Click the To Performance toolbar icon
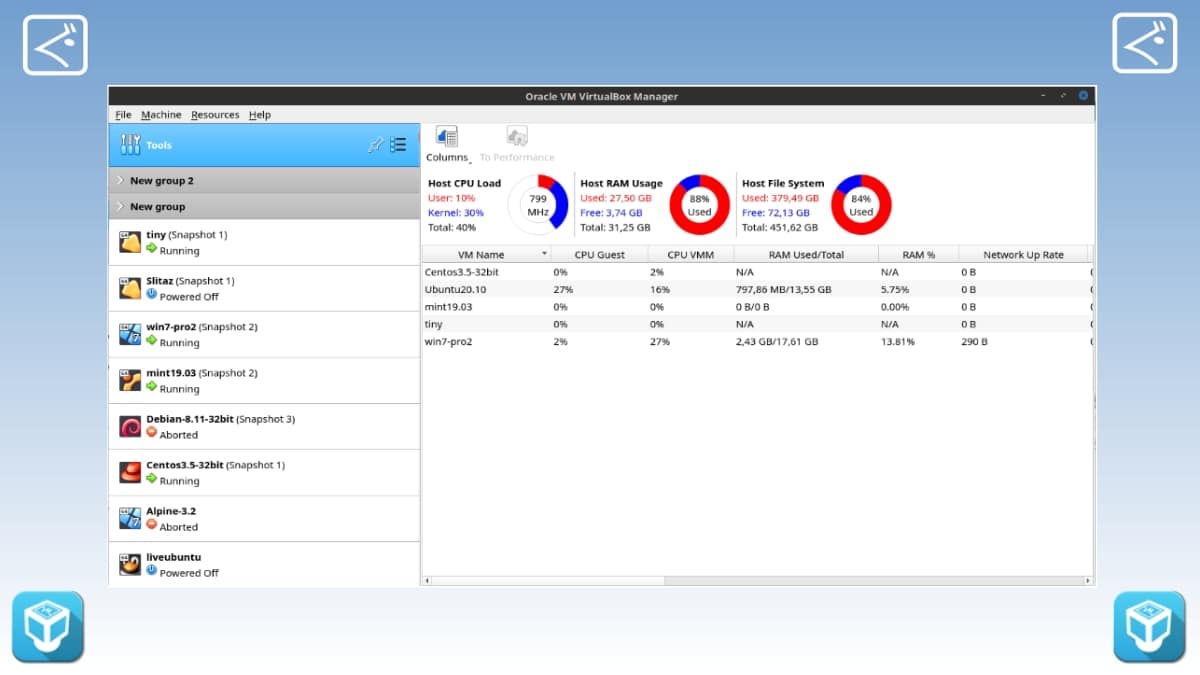The image size is (1200, 675). coord(517,138)
